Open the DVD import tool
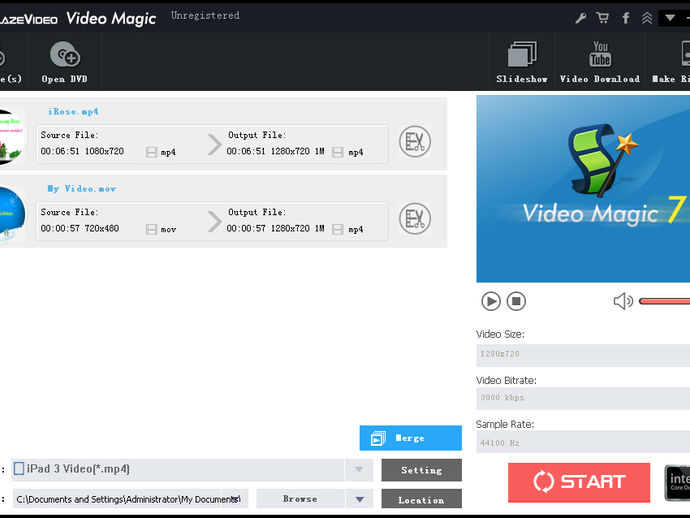This screenshot has width=690, height=518. [65, 62]
